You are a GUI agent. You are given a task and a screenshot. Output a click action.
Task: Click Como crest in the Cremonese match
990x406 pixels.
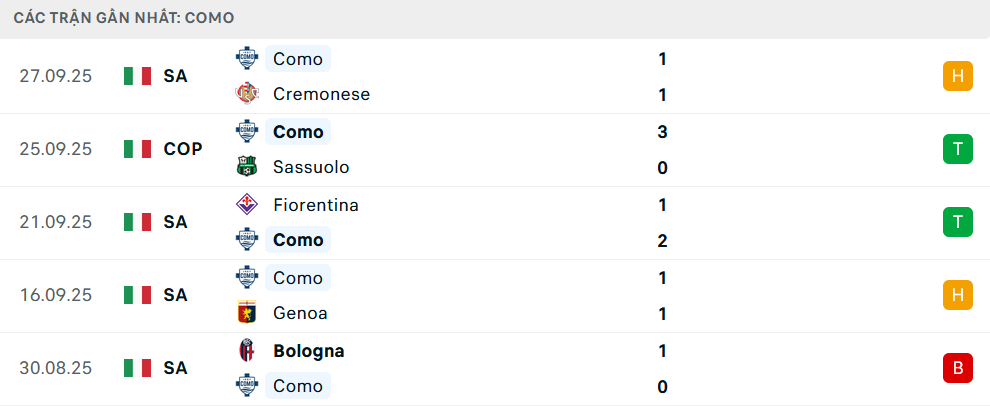coord(246,59)
